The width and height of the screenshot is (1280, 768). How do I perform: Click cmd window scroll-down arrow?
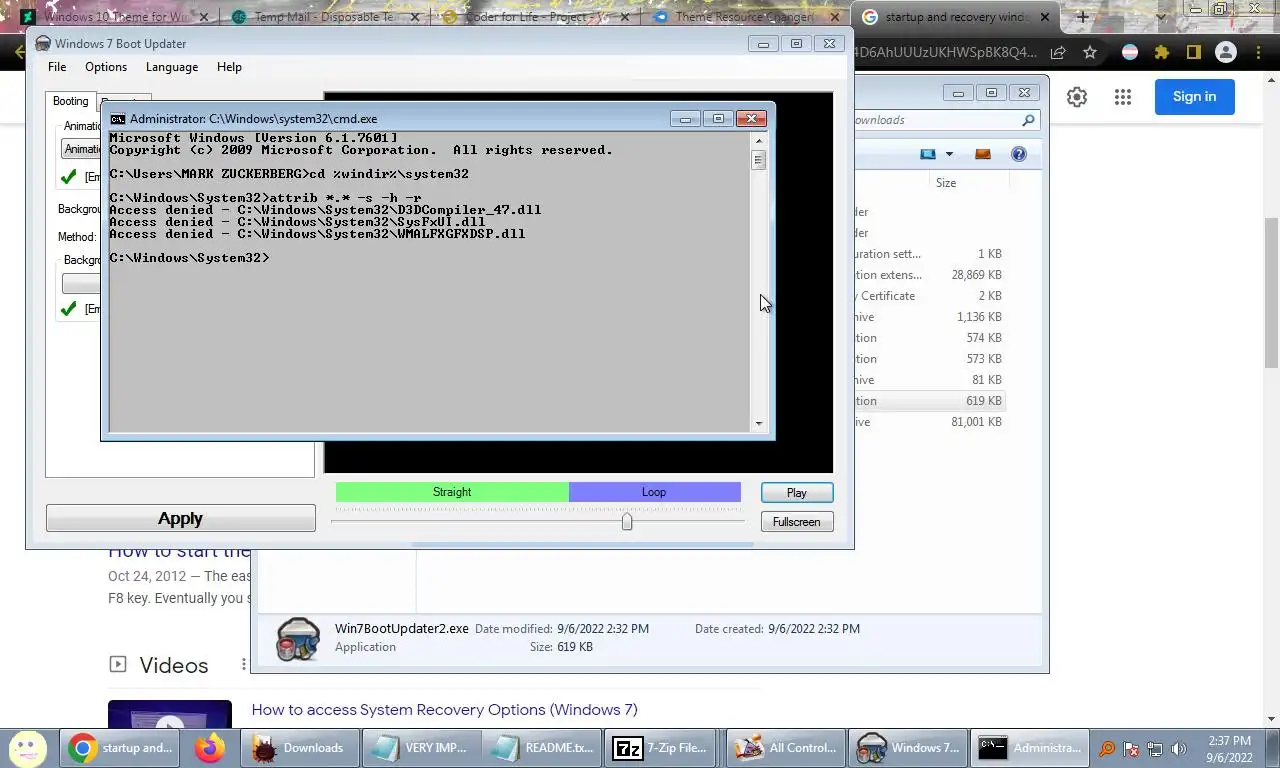click(758, 424)
